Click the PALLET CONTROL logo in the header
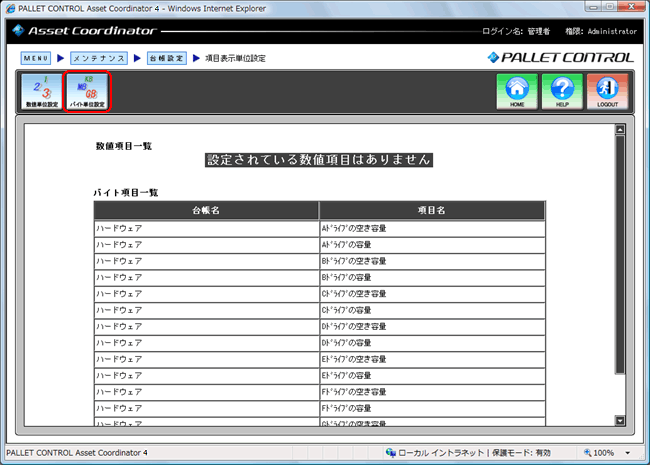The height and width of the screenshot is (465, 650). pyautogui.click(x=560, y=58)
